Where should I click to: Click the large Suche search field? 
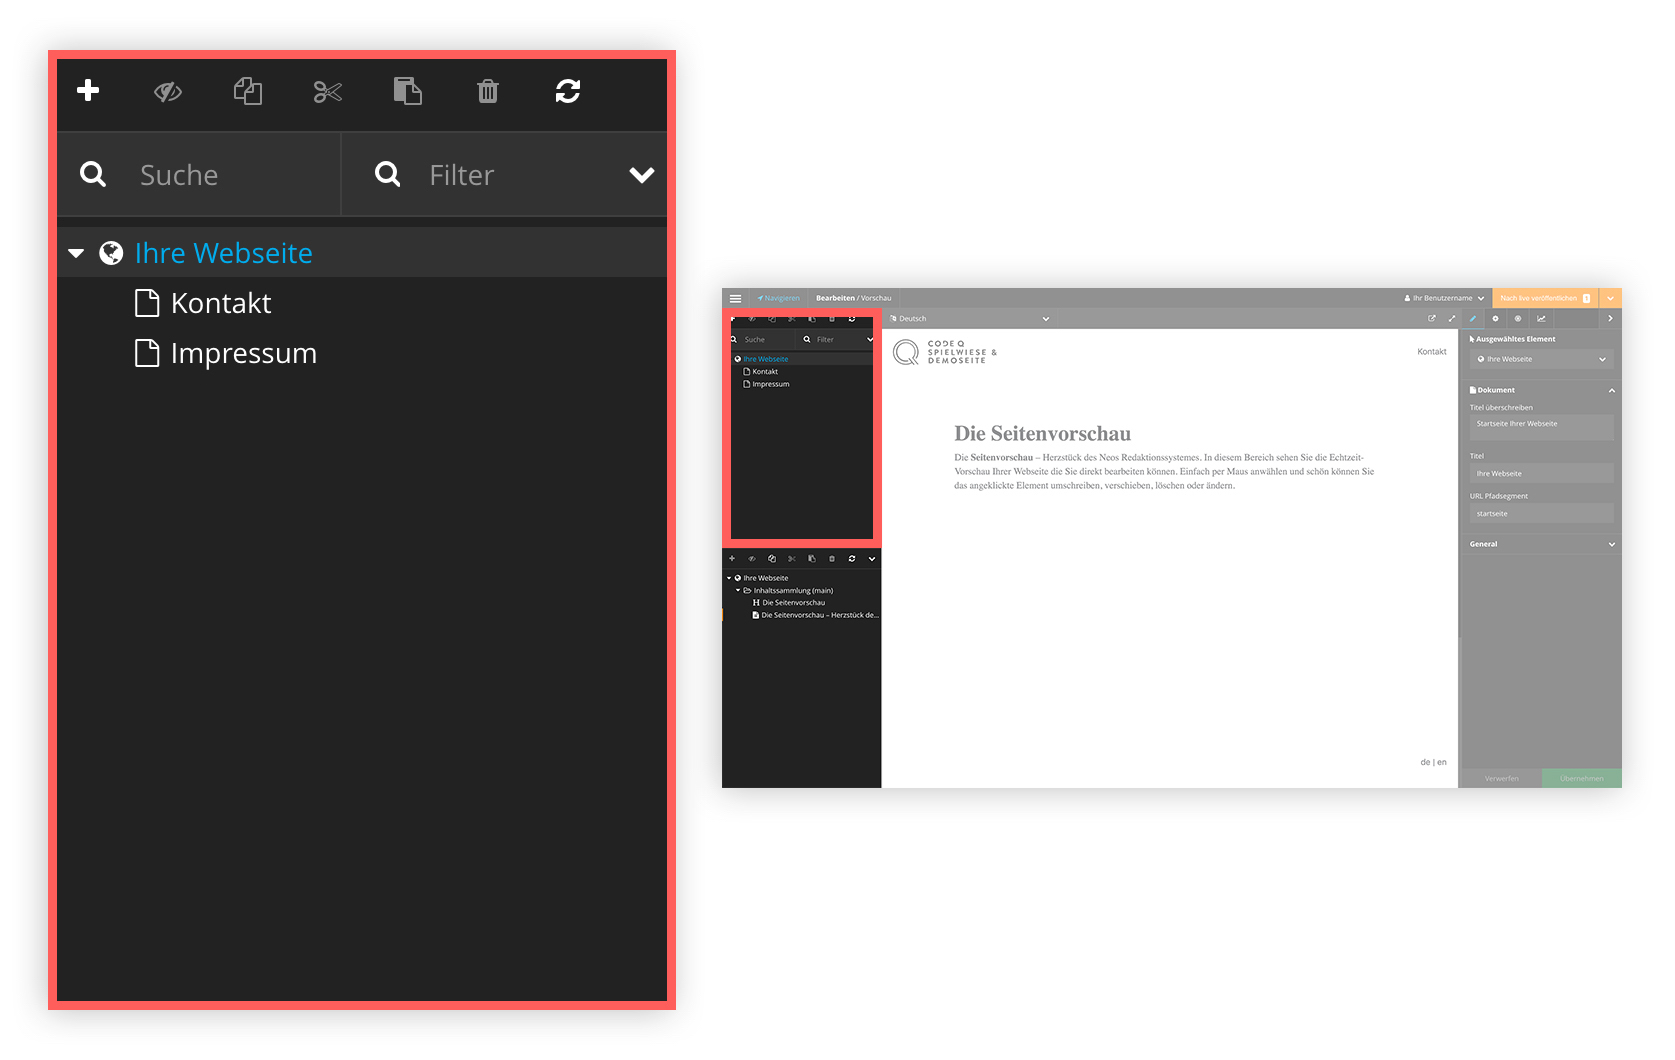point(199,174)
